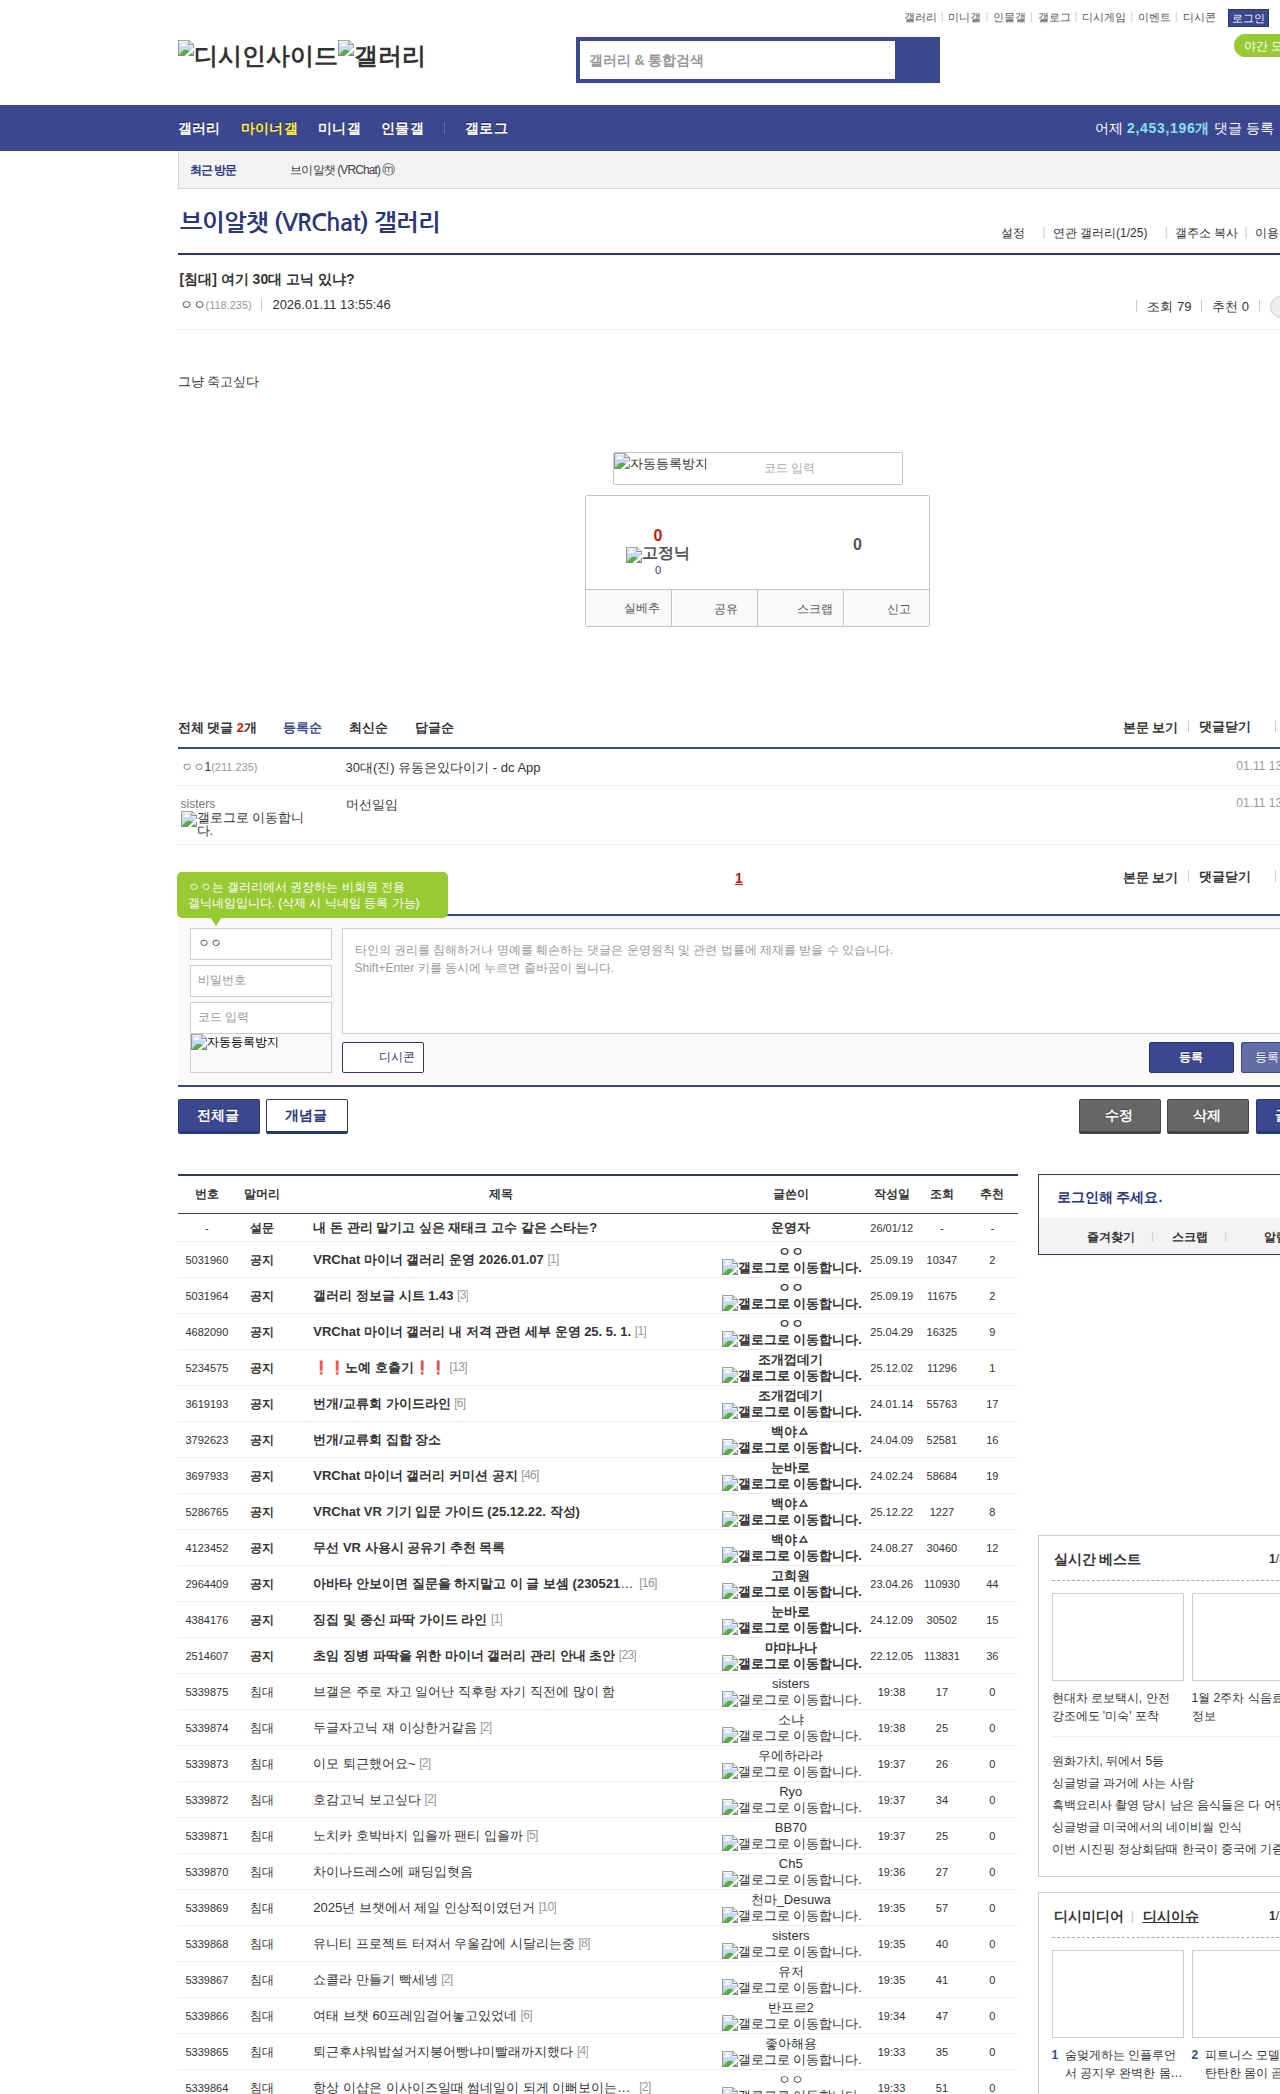Image resolution: width=1280 pixels, height=2094 pixels.
Task: Click the blue search button beside search box
Action: click(917, 60)
